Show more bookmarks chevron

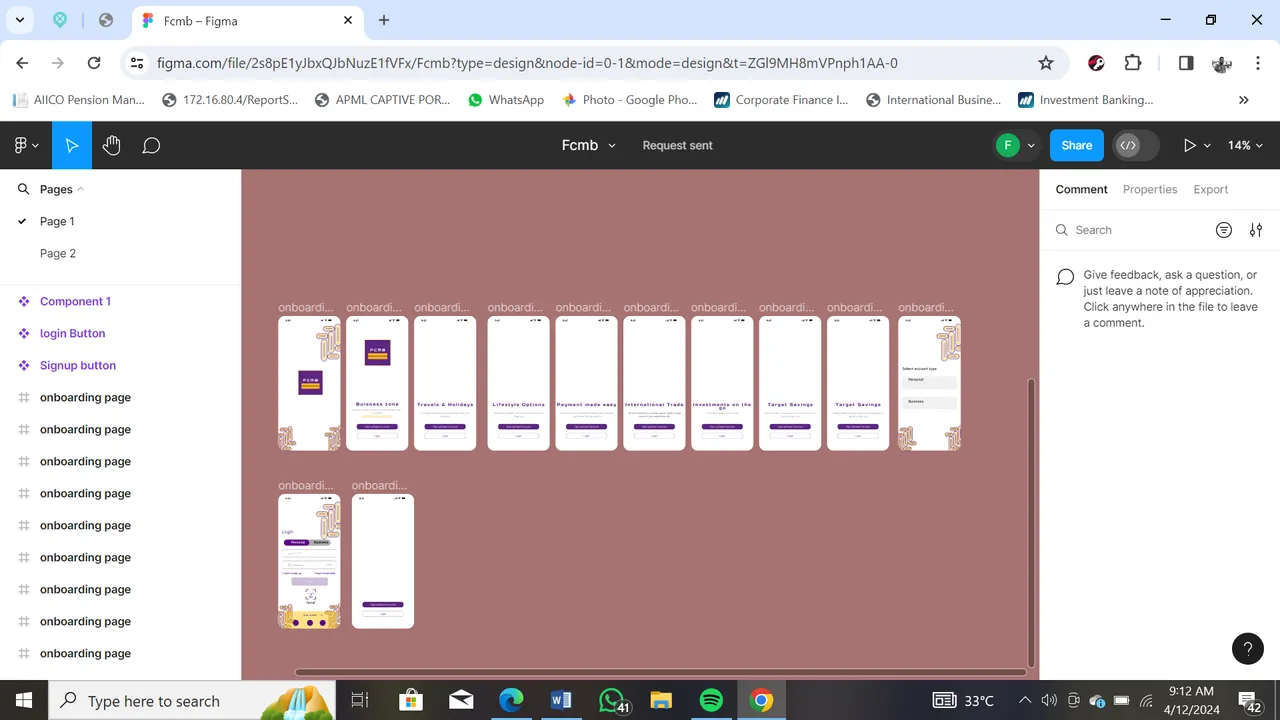1243,100
